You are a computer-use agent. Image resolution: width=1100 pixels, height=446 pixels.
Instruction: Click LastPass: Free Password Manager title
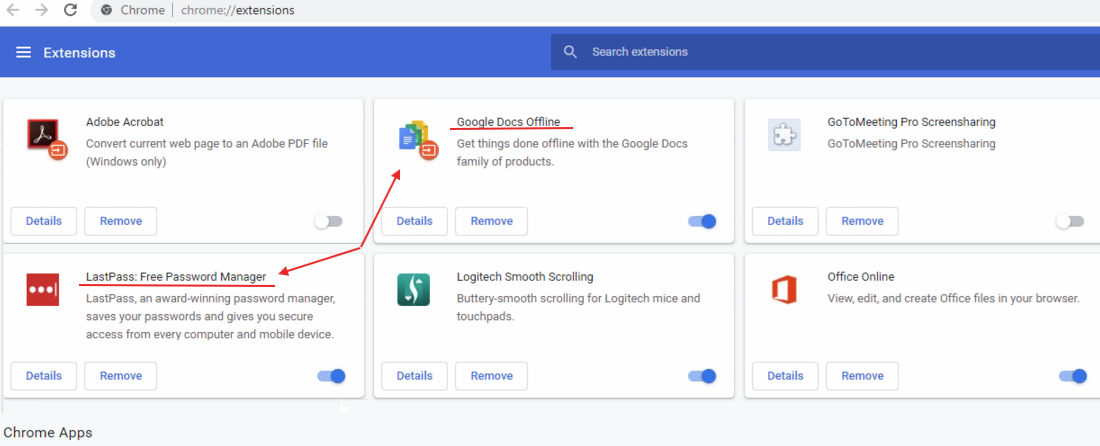pos(176,276)
